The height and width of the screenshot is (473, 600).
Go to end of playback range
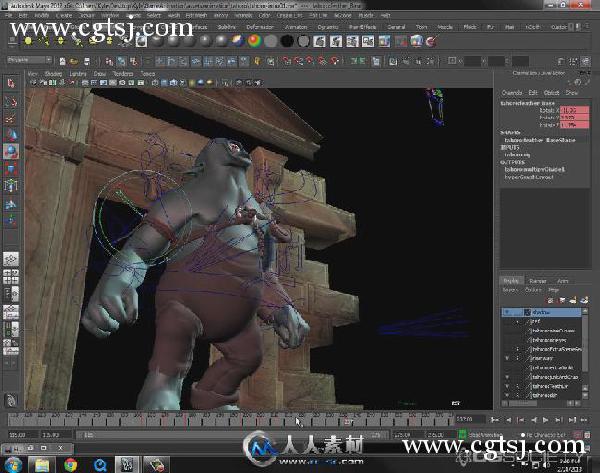584,420
